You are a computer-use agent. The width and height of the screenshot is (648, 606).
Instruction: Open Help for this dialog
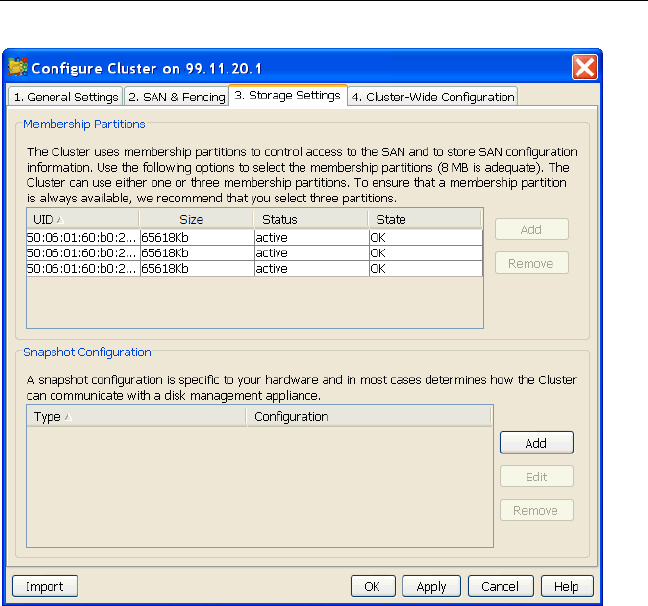(567, 587)
